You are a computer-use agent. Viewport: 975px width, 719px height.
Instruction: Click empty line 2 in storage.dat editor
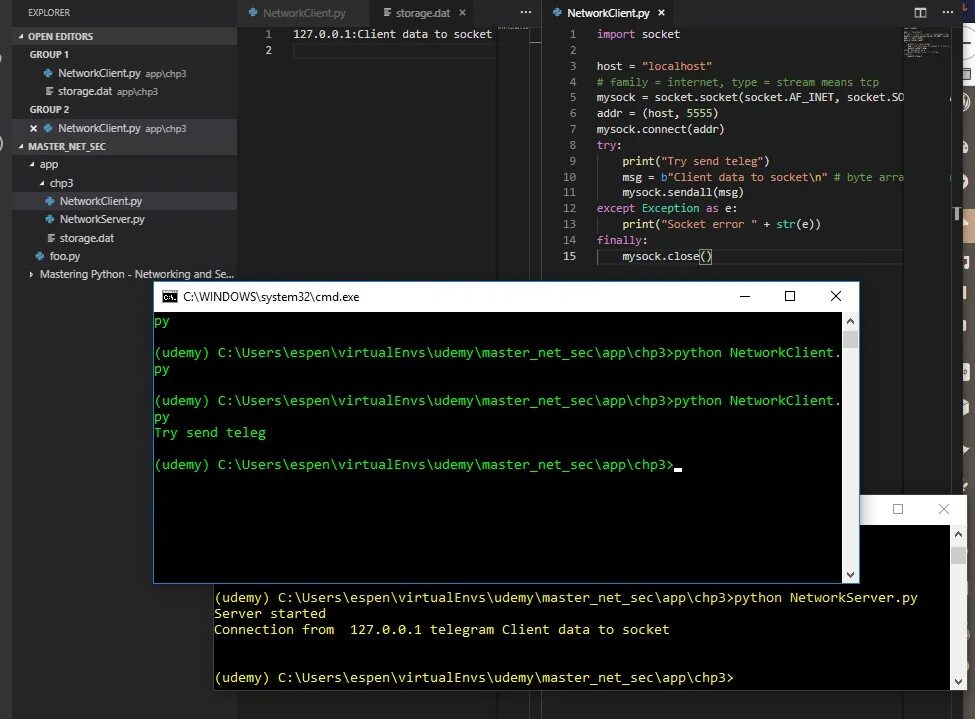[x=394, y=50]
